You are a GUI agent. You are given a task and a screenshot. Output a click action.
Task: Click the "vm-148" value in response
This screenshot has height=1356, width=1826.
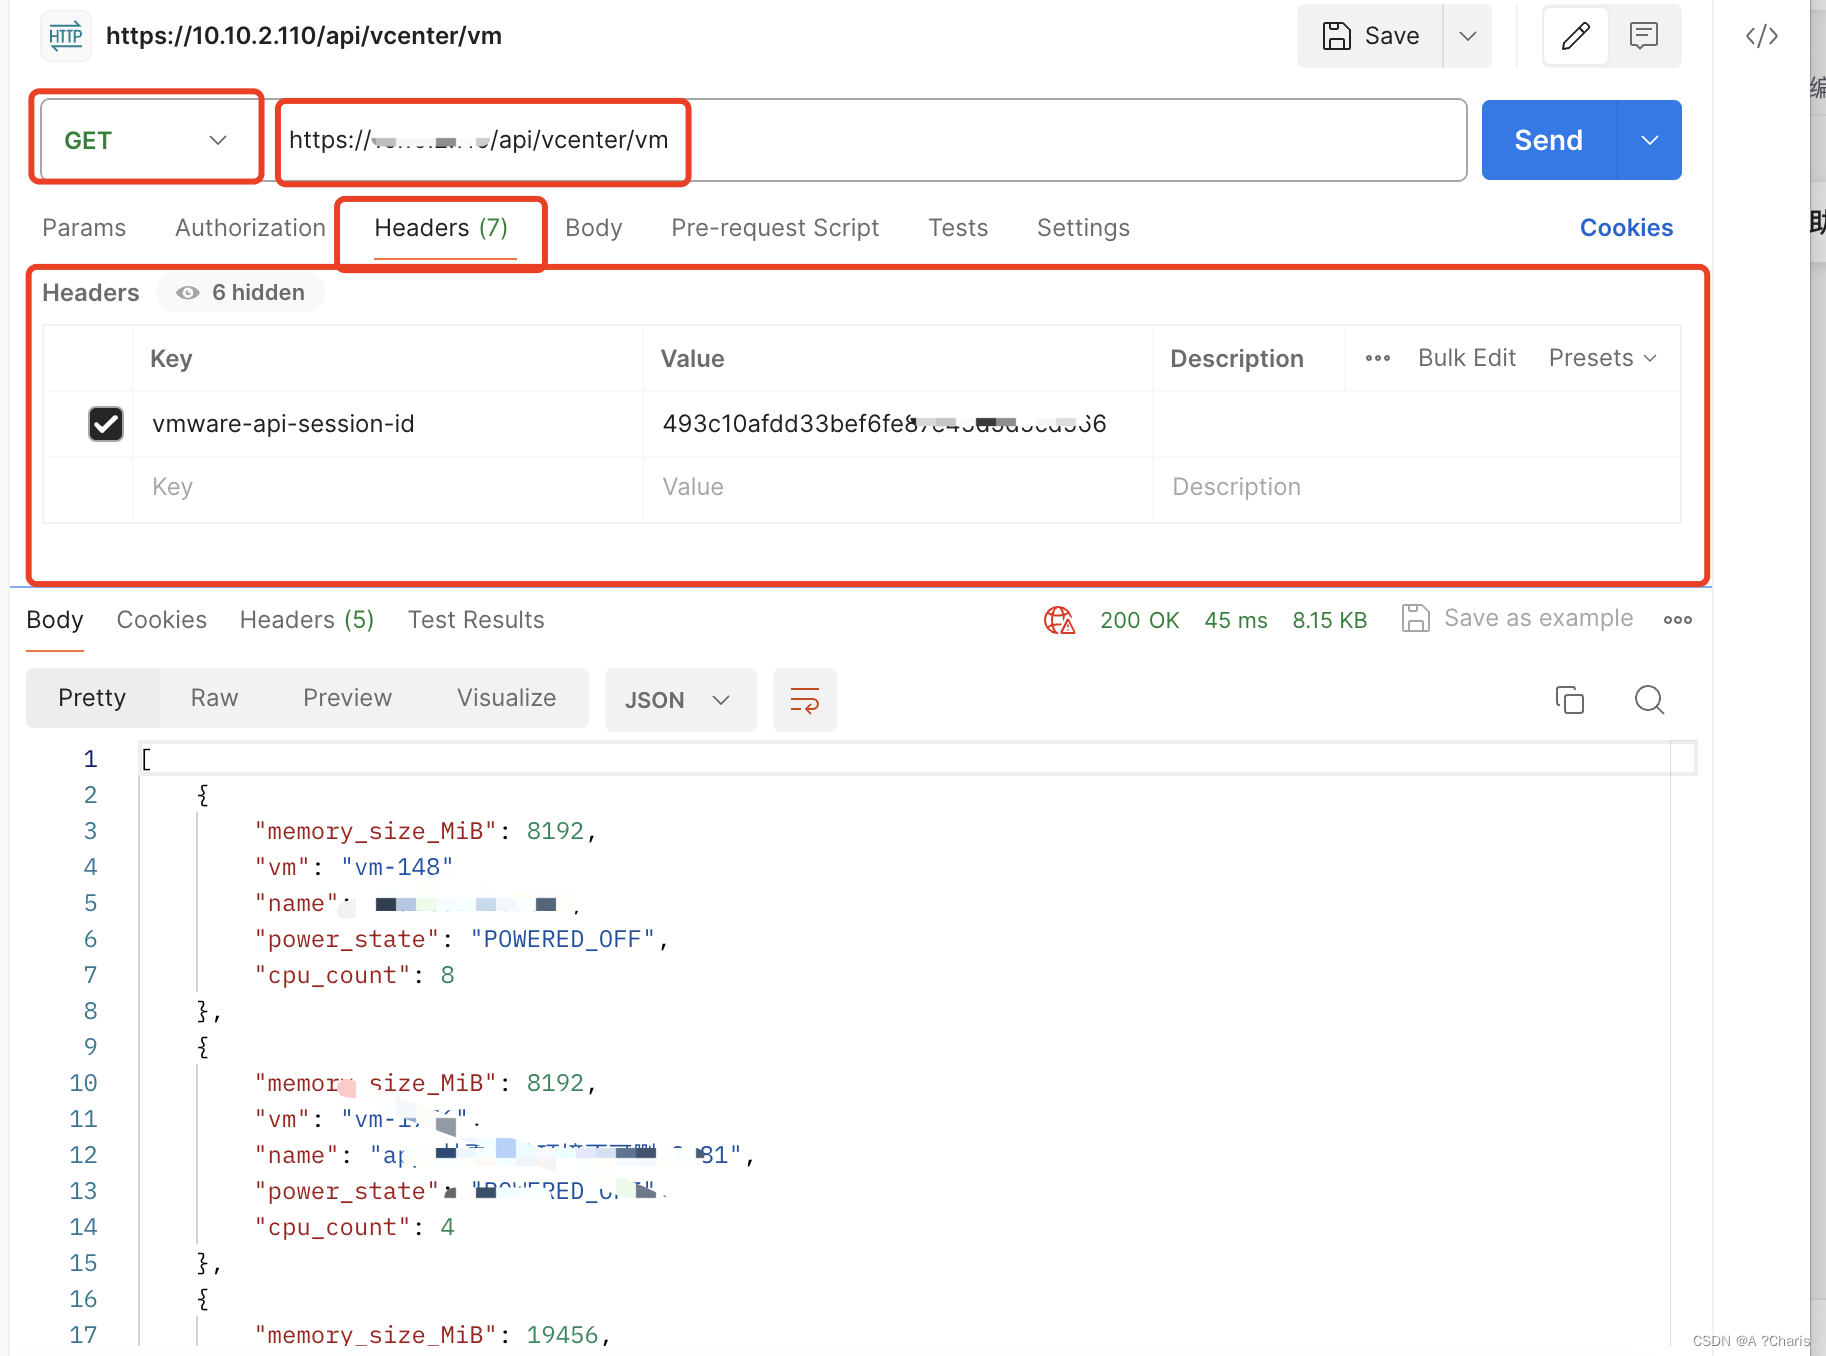(397, 867)
